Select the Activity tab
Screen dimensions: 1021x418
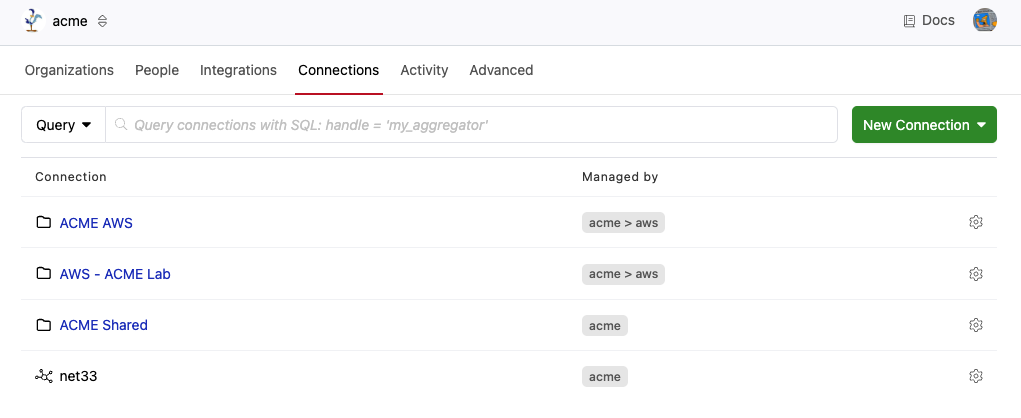pyautogui.click(x=424, y=70)
